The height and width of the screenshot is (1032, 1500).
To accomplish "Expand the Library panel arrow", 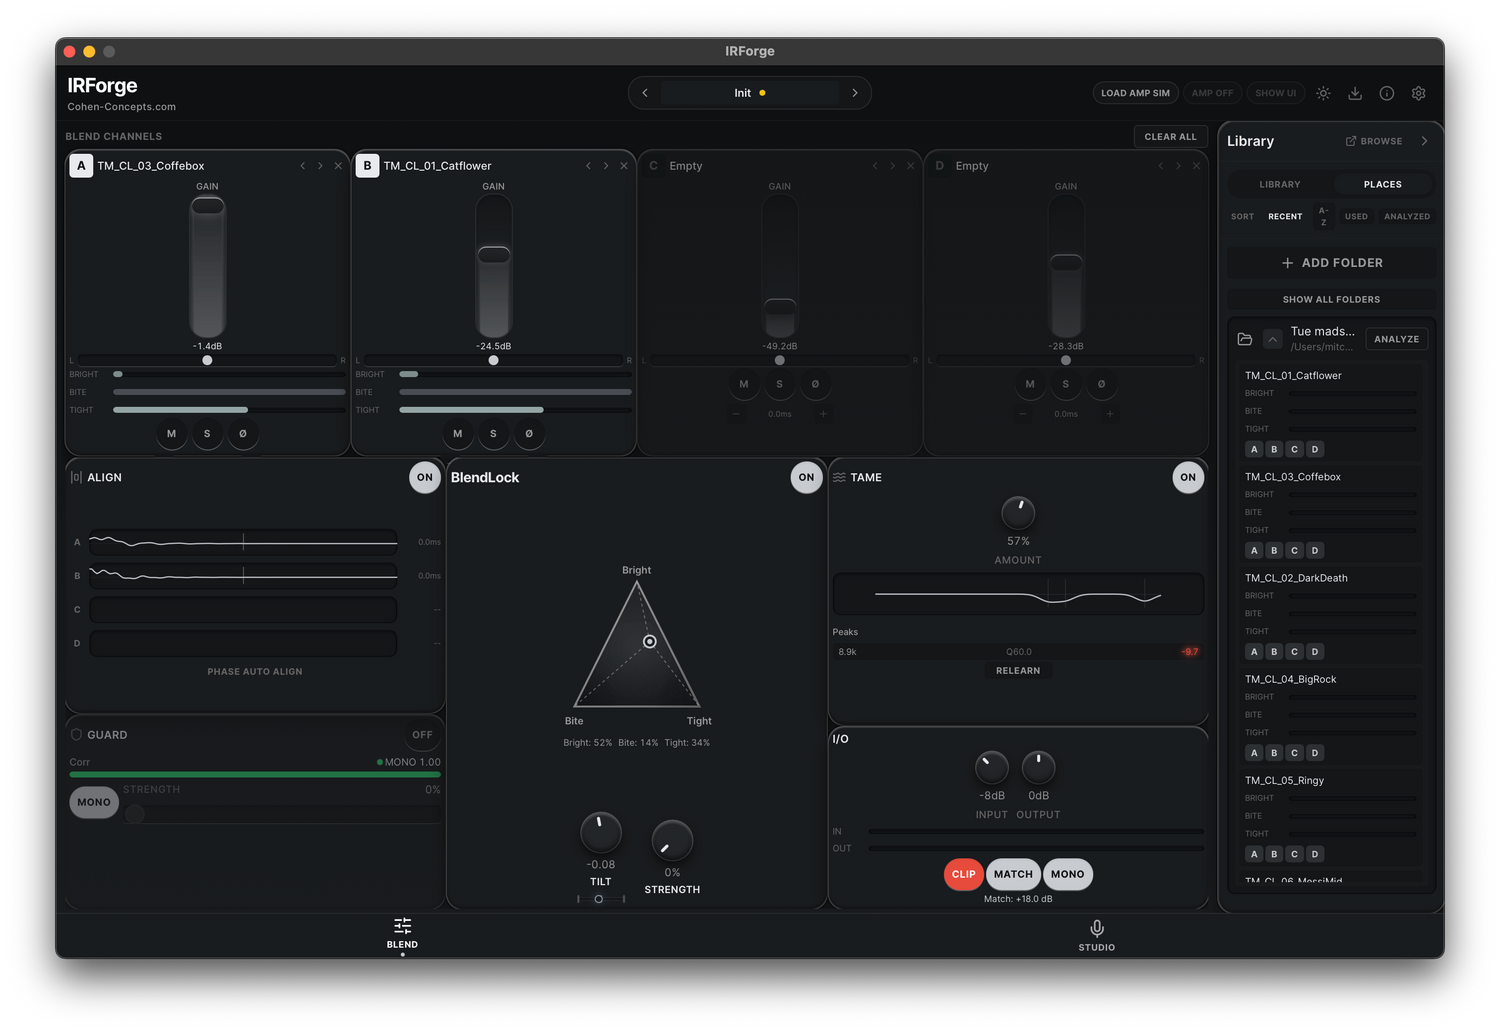I will click(1424, 141).
